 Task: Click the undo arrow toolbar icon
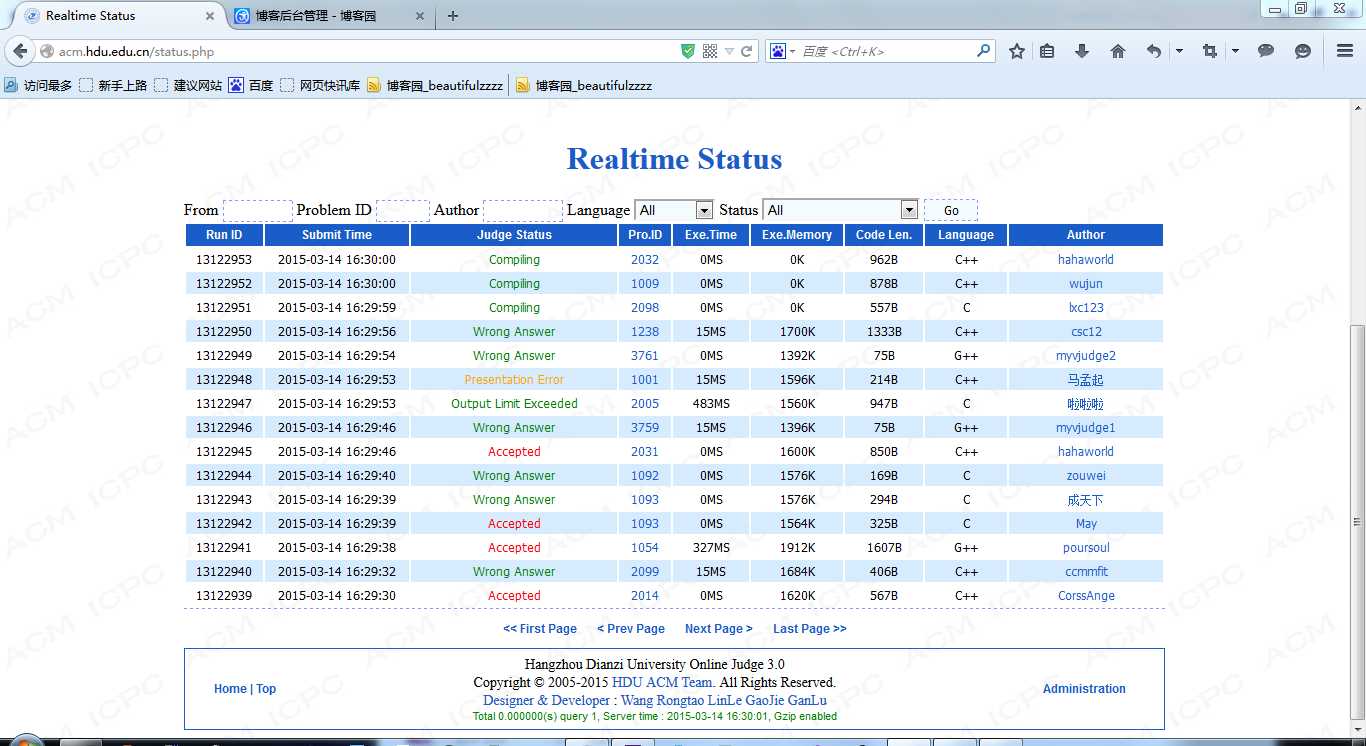tap(1154, 51)
